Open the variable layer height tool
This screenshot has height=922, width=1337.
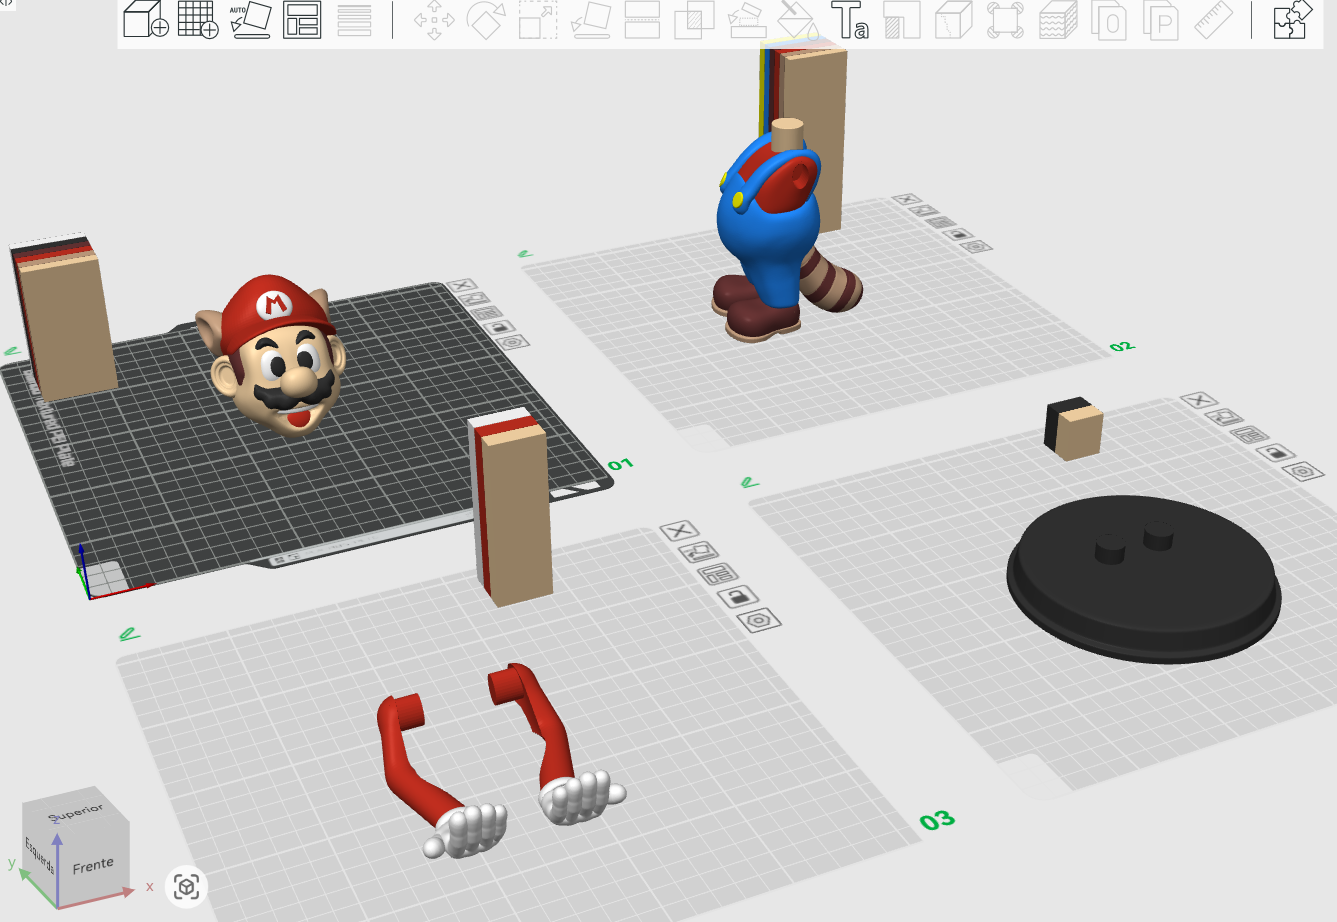point(354,20)
